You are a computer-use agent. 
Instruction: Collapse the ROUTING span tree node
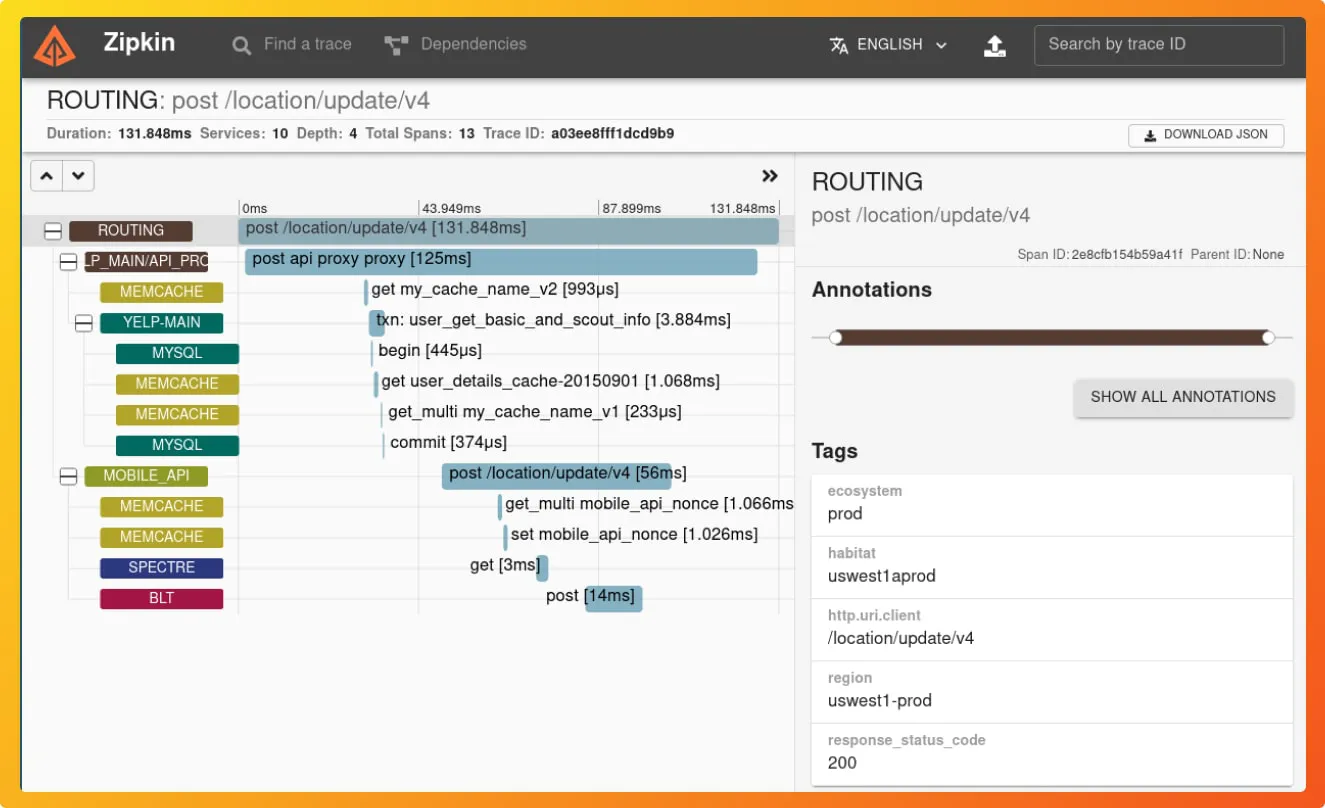click(53, 231)
